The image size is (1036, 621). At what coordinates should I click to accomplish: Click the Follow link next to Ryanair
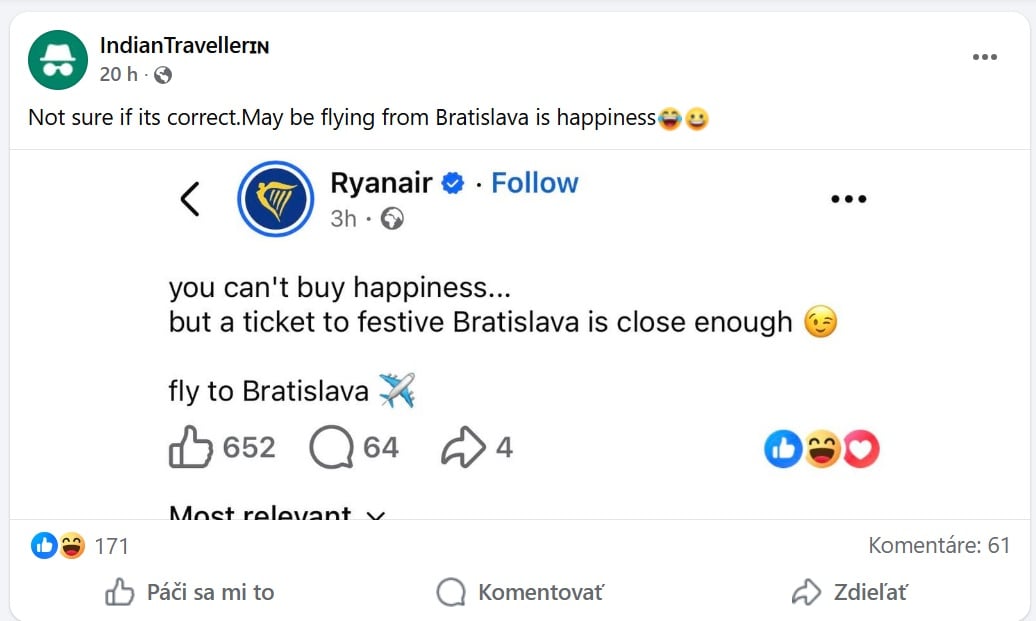tap(534, 183)
